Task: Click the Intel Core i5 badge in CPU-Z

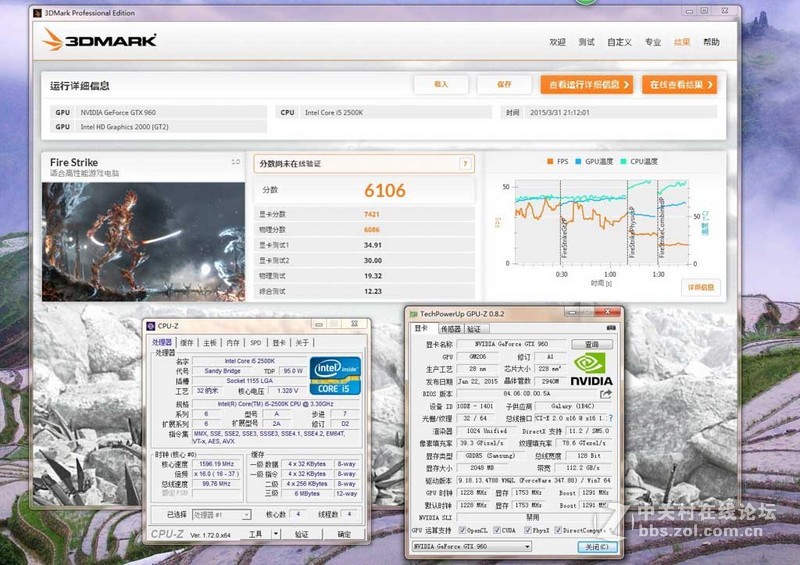Action: click(x=335, y=376)
